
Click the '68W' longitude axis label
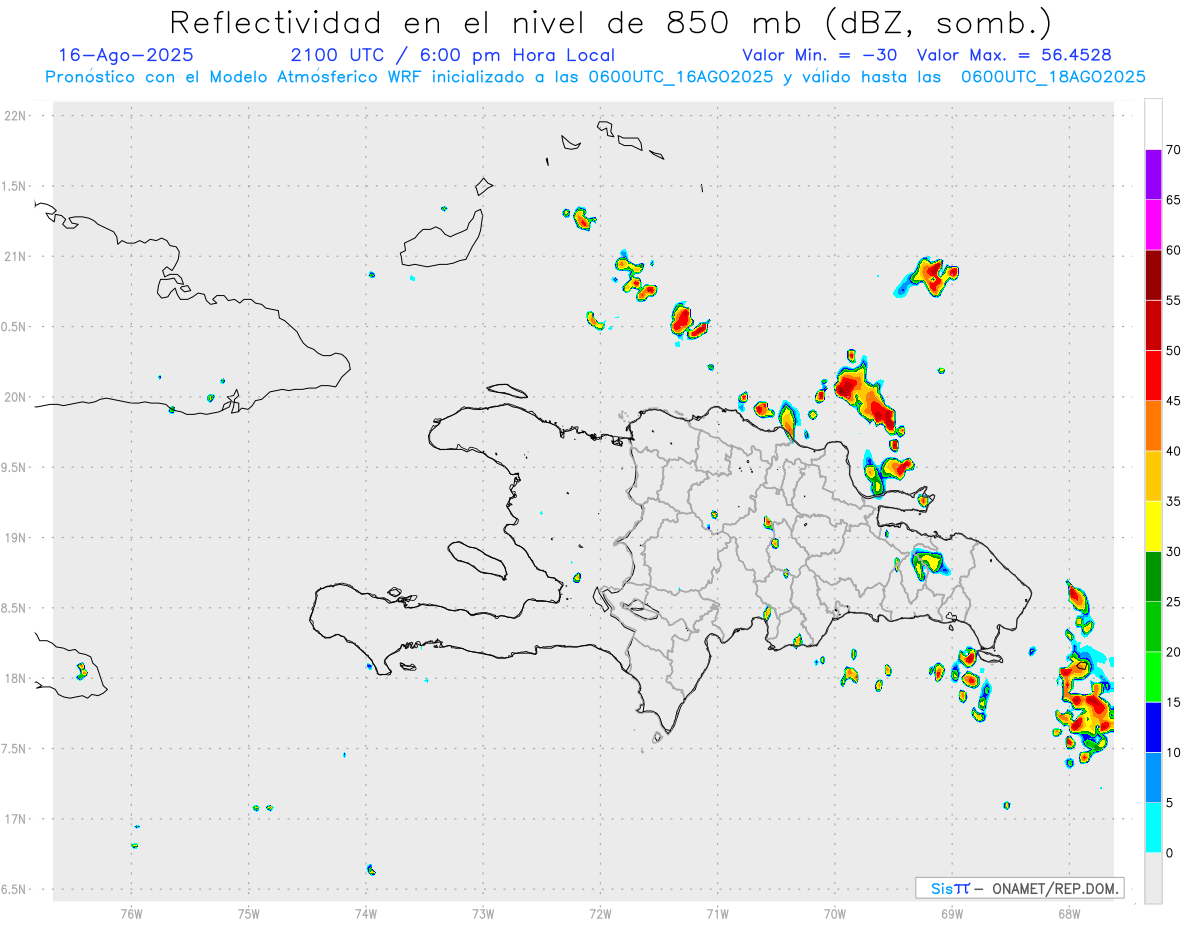[x=1069, y=913]
